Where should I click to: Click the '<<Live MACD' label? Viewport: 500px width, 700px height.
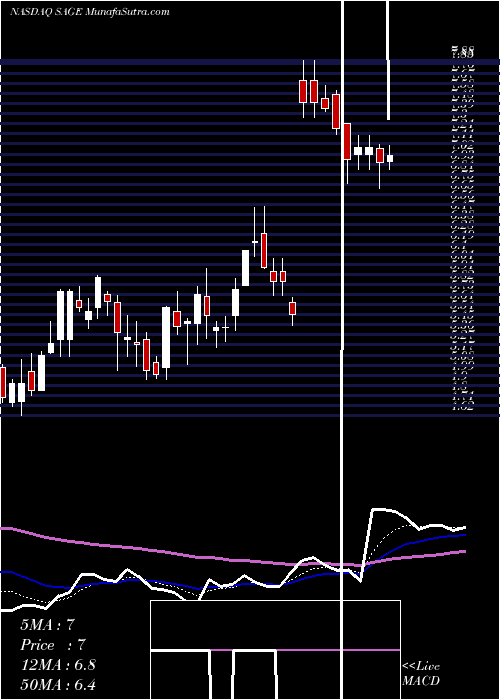coord(421,674)
